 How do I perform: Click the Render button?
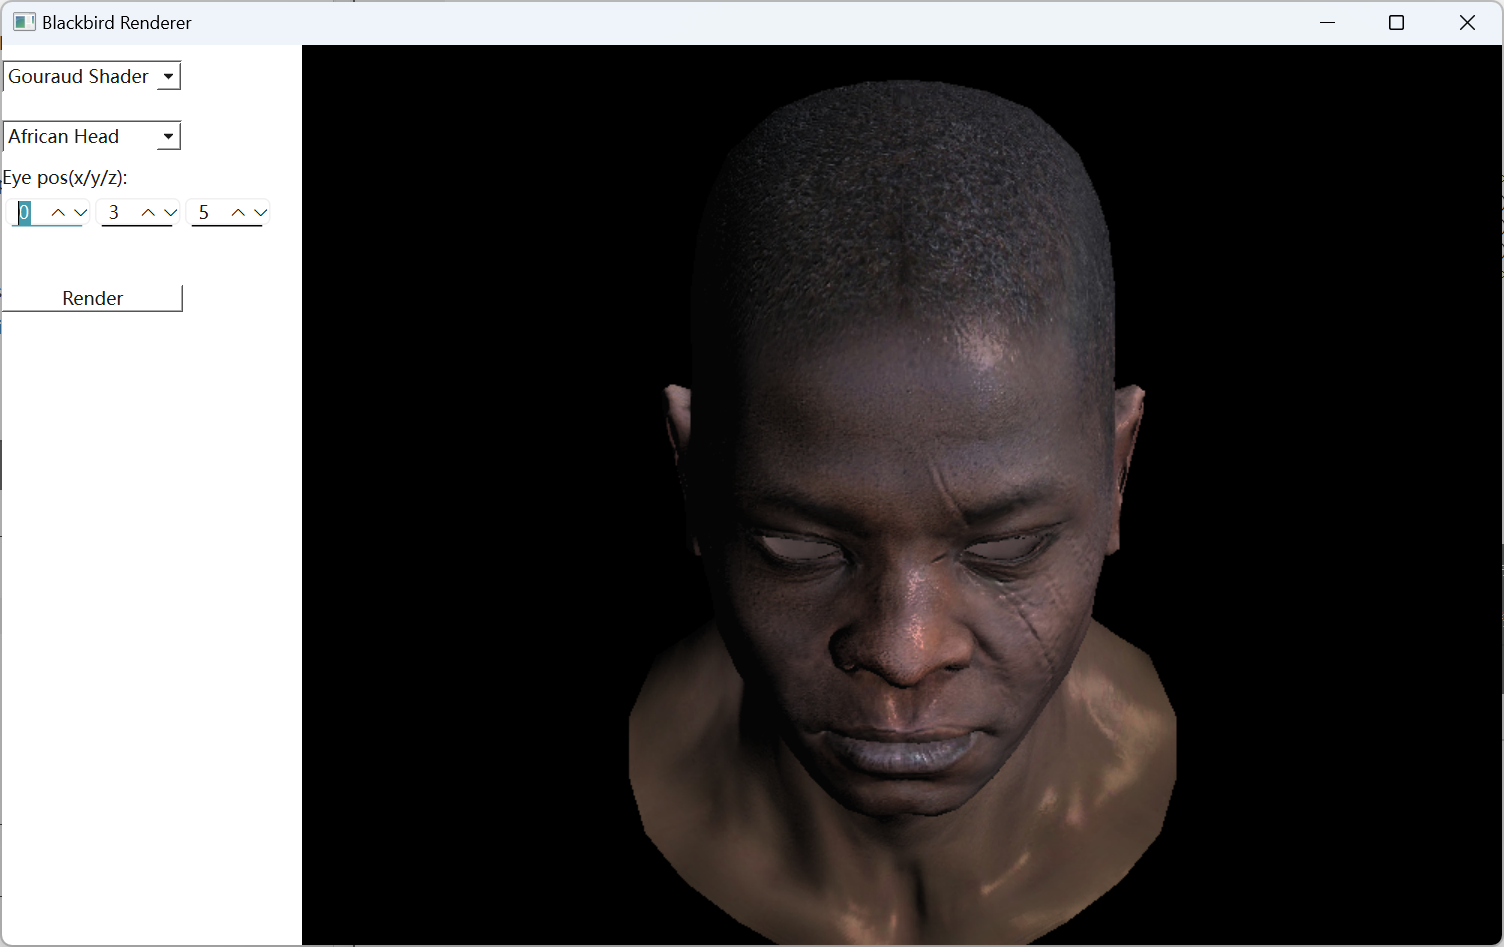pos(92,298)
